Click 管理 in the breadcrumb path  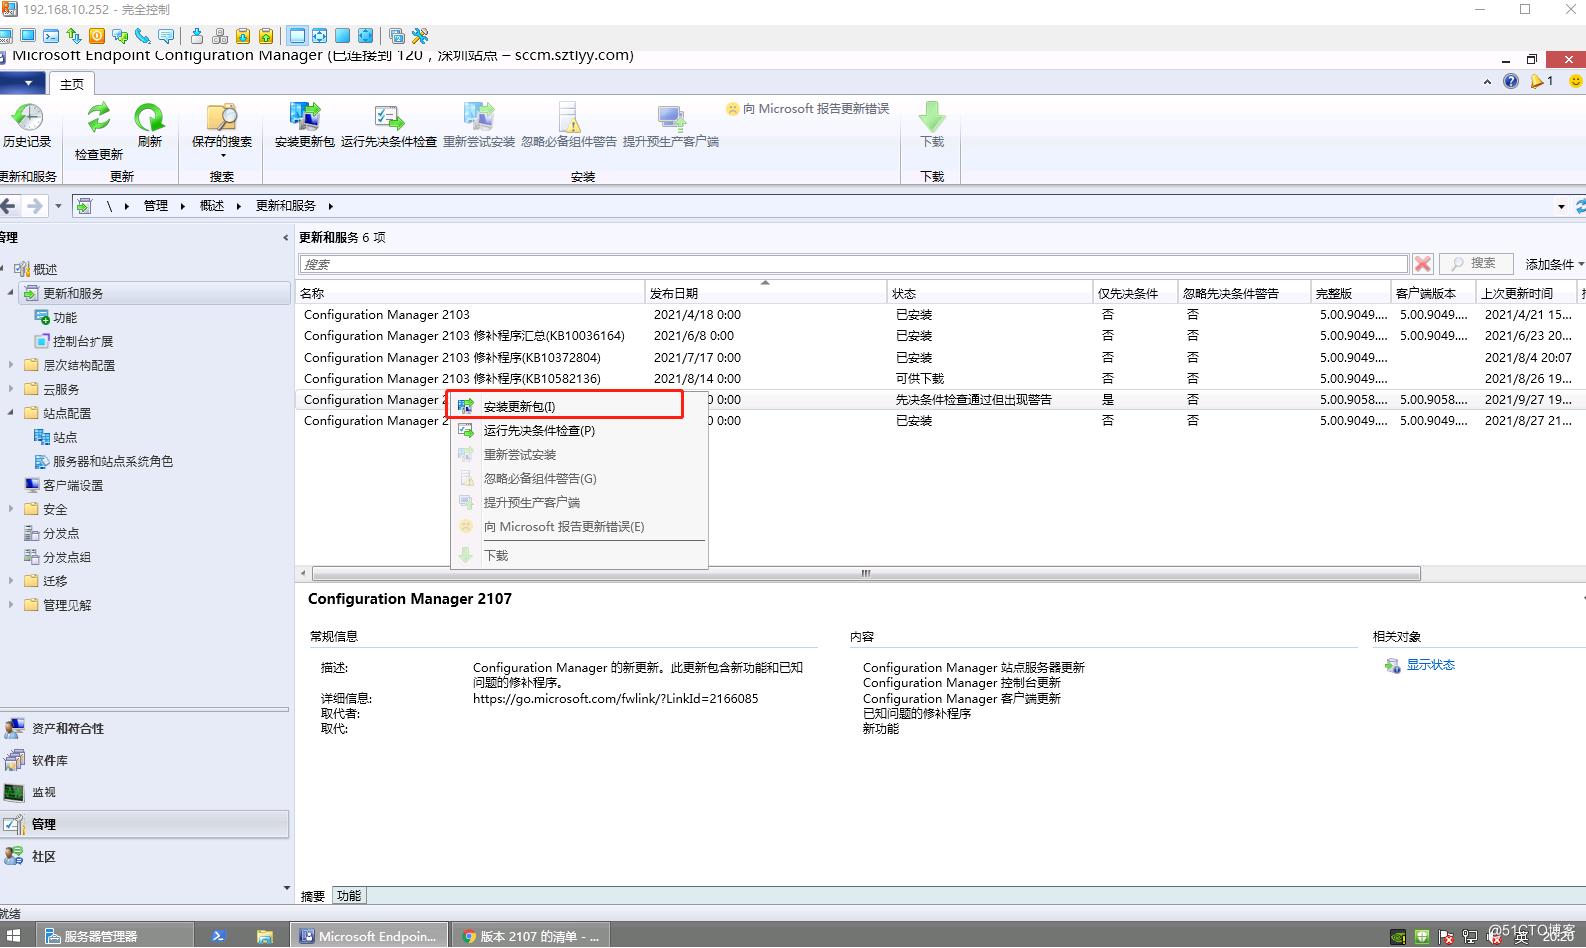click(156, 206)
